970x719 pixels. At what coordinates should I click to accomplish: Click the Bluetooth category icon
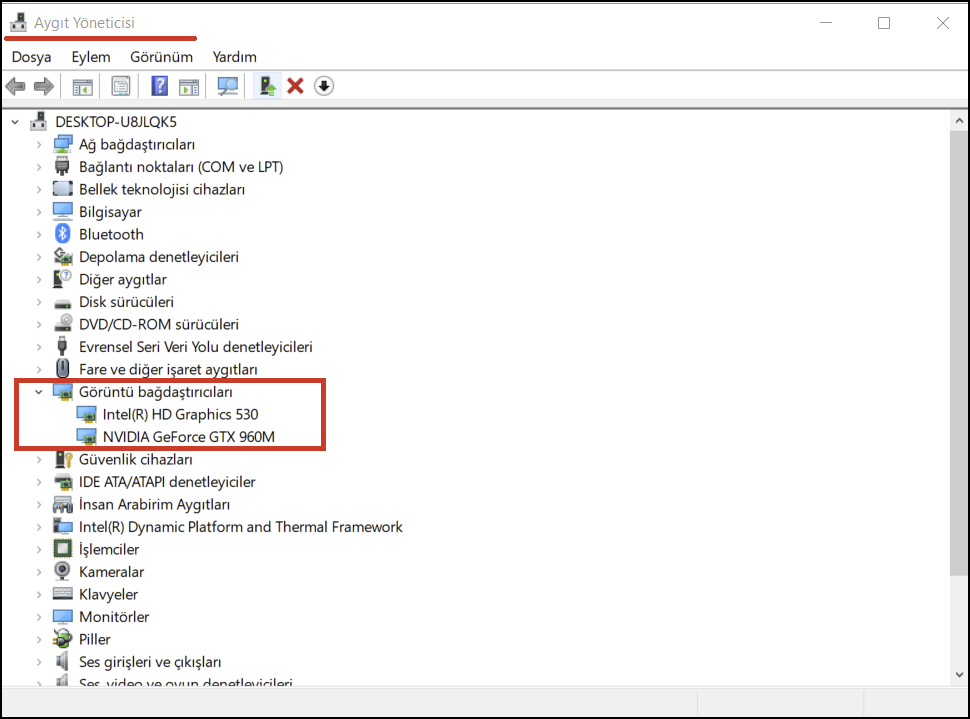pos(62,234)
